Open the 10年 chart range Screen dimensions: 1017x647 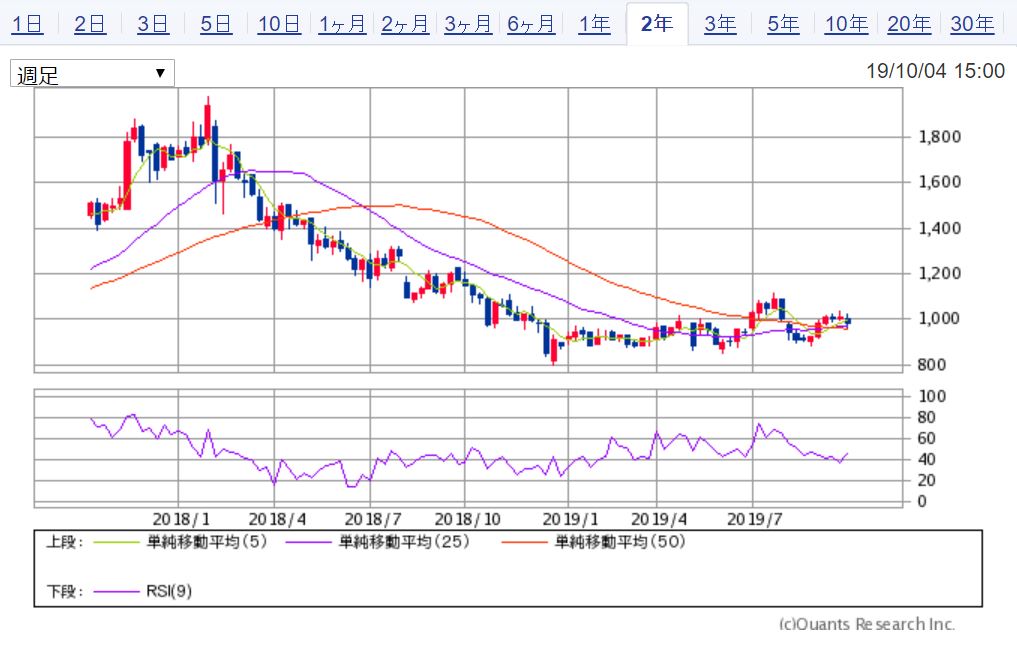[x=846, y=24]
